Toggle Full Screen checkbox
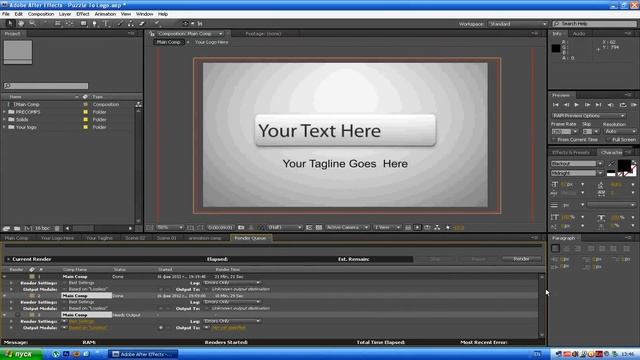The image size is (640, 360). (x=608, y=140)
